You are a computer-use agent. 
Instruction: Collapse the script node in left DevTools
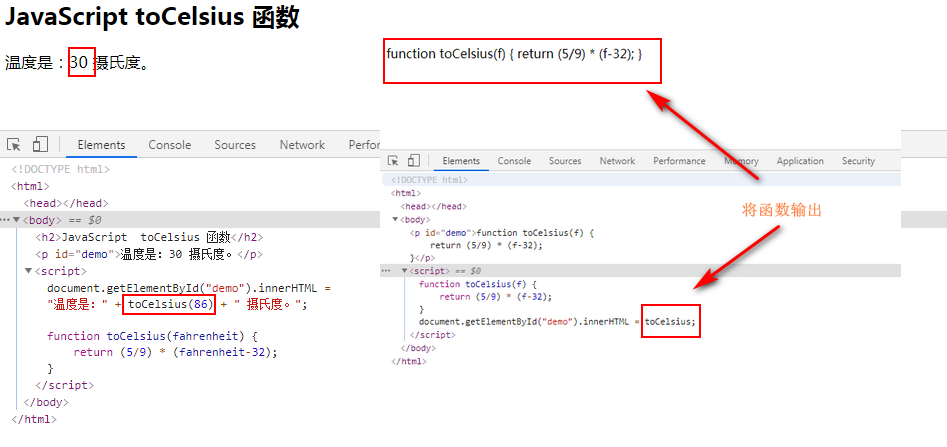pyautogui.click(x=28, y=271)
